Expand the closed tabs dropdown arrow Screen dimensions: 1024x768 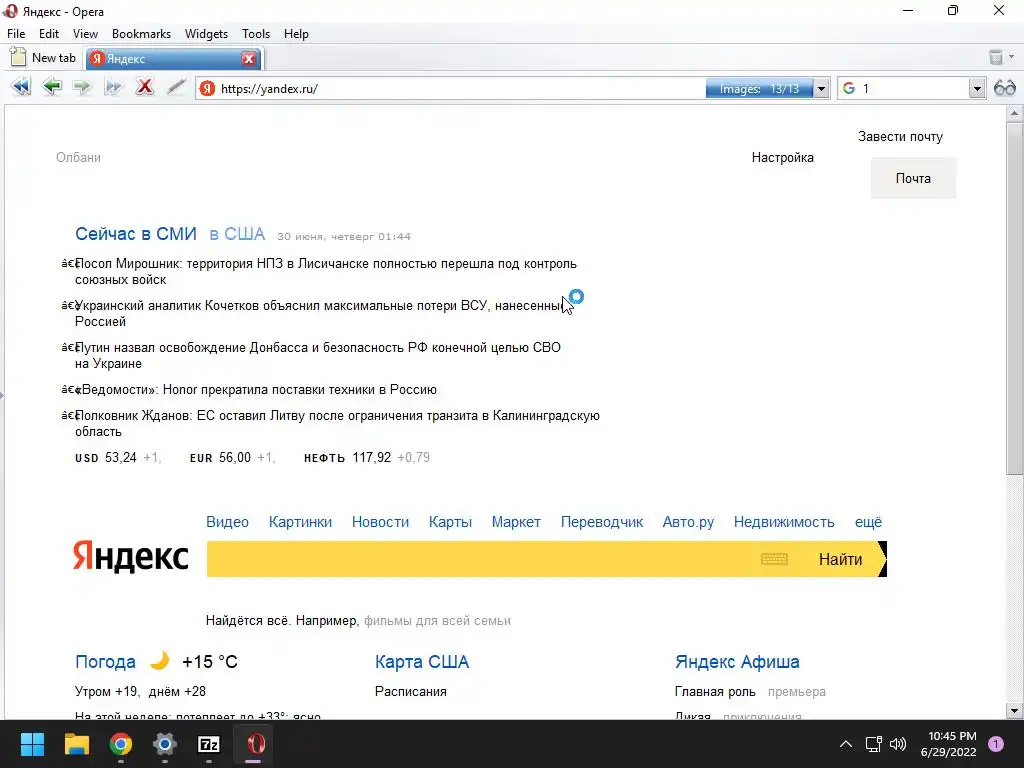click(1012, 57)
